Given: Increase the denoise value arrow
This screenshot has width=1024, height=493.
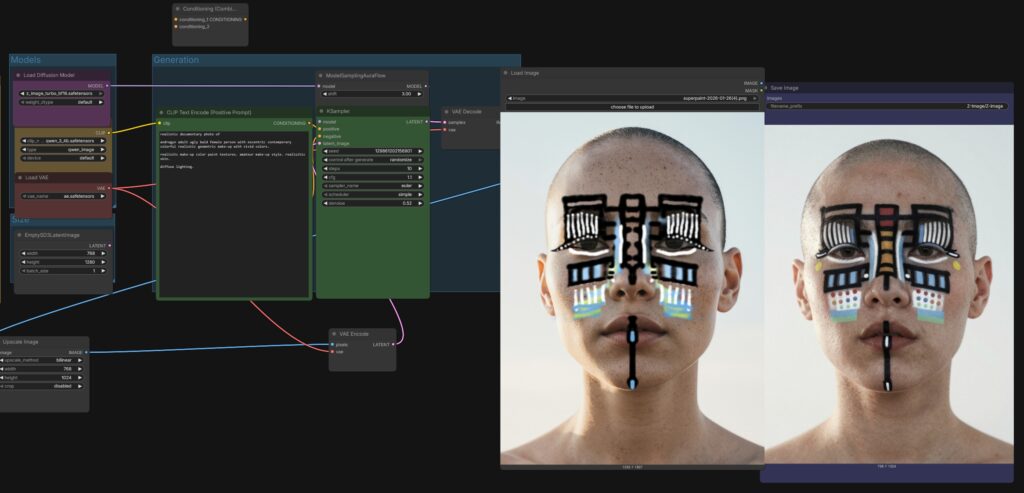Looking at the screenshot, I should pos(420,203).
